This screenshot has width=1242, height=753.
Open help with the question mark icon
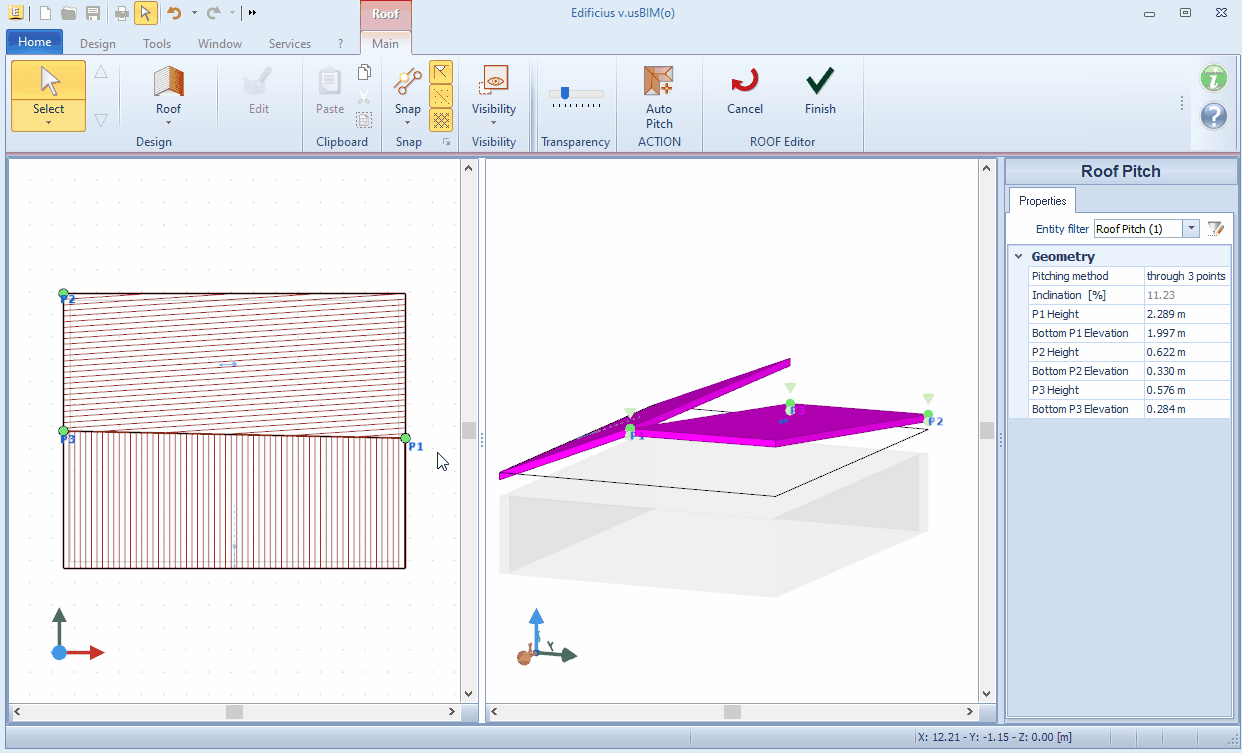[1213, 116]
